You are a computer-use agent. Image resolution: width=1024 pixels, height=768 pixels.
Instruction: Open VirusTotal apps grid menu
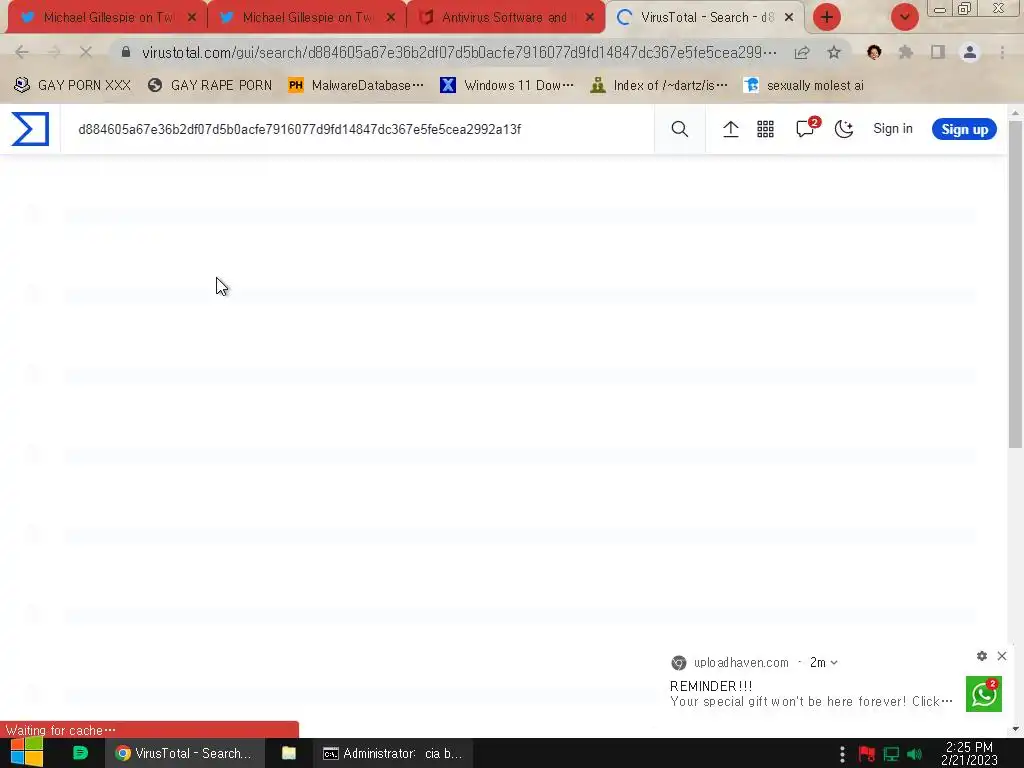765,129
